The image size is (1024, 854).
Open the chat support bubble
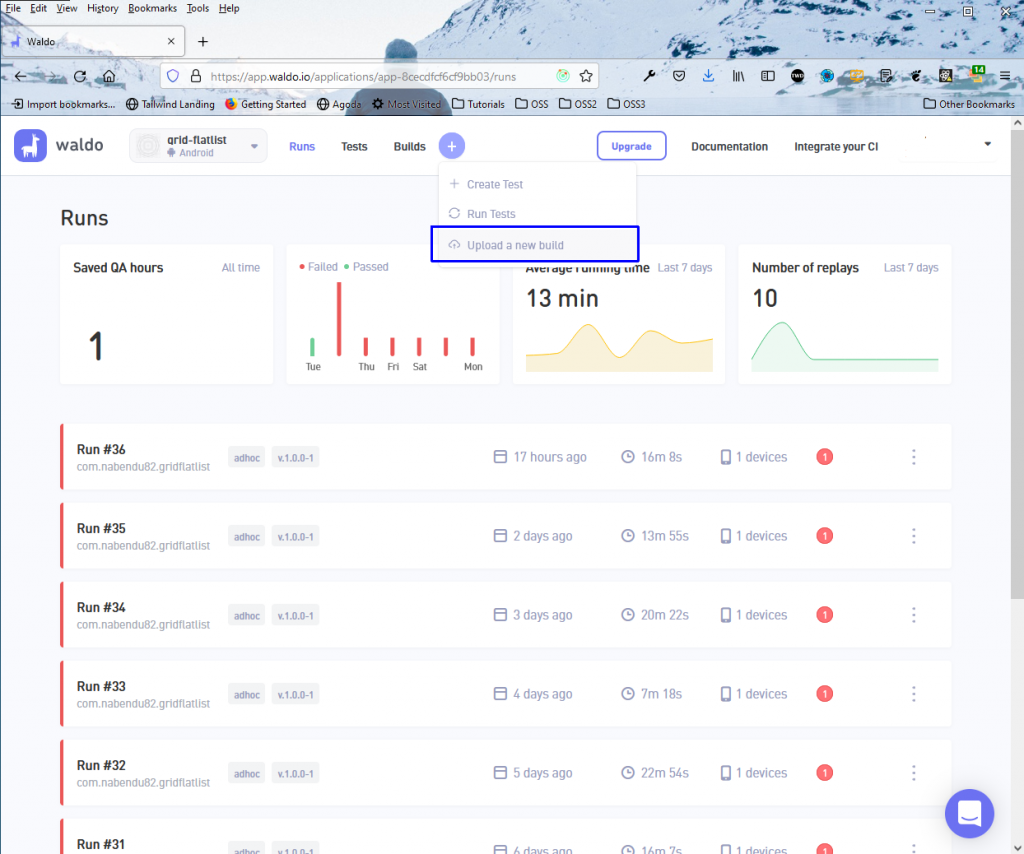click(969, 814)
